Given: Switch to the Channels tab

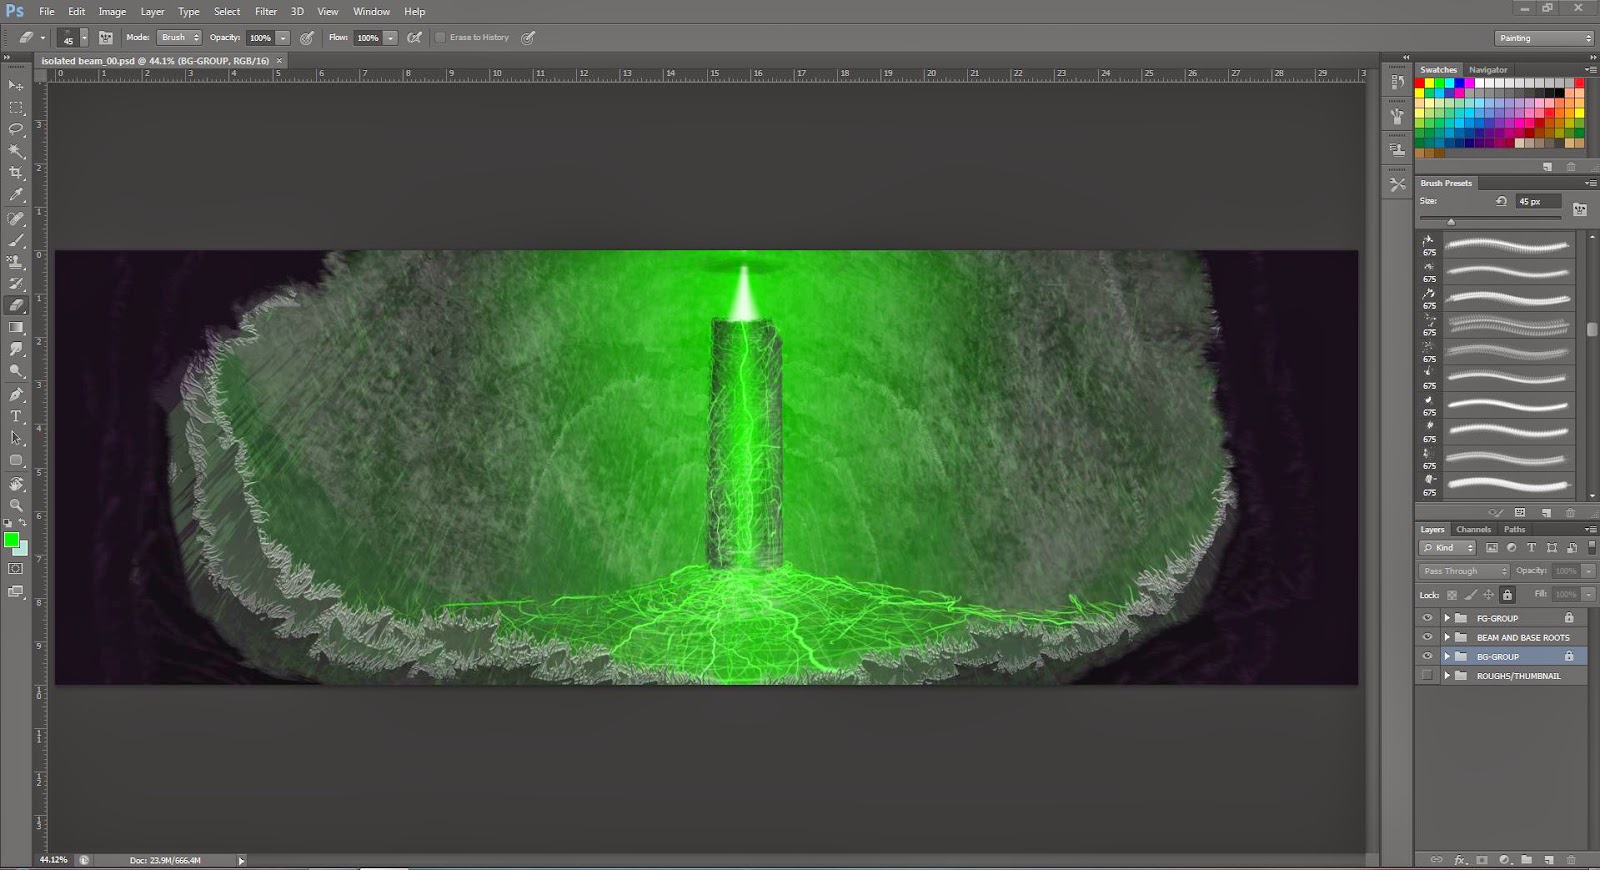Looking at the screenshot, I should coord(1473,529).
